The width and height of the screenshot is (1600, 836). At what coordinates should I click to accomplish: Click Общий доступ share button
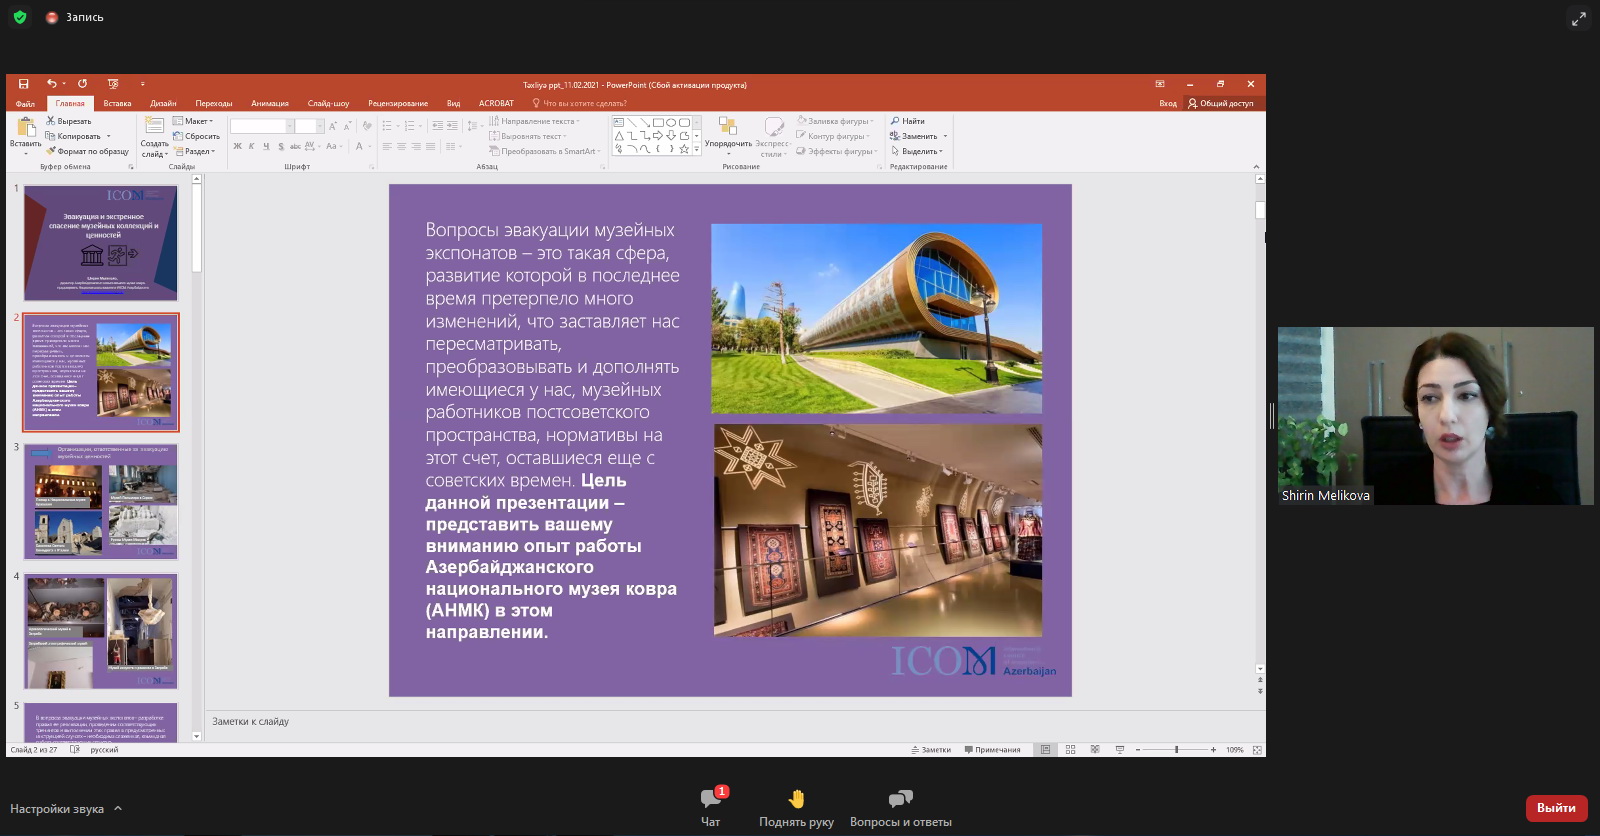1220,103
